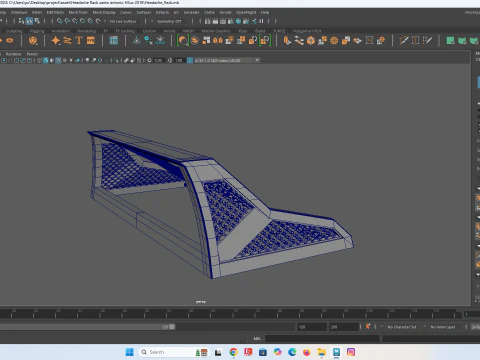Click the orange circular wheel shelf icon

pos(334,41)
